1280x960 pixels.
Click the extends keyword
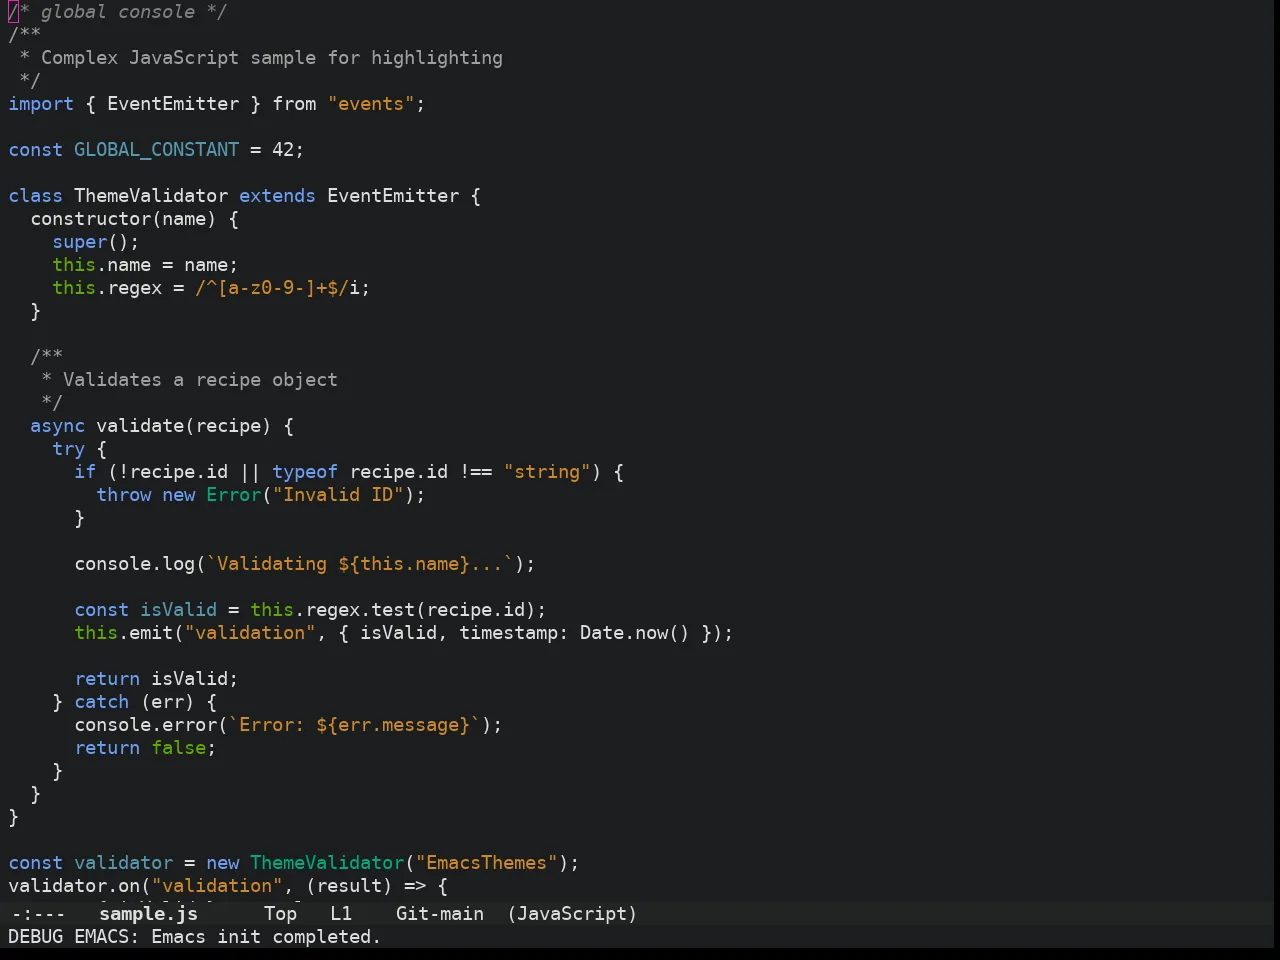pyautogui.click(x=277, y=196)
